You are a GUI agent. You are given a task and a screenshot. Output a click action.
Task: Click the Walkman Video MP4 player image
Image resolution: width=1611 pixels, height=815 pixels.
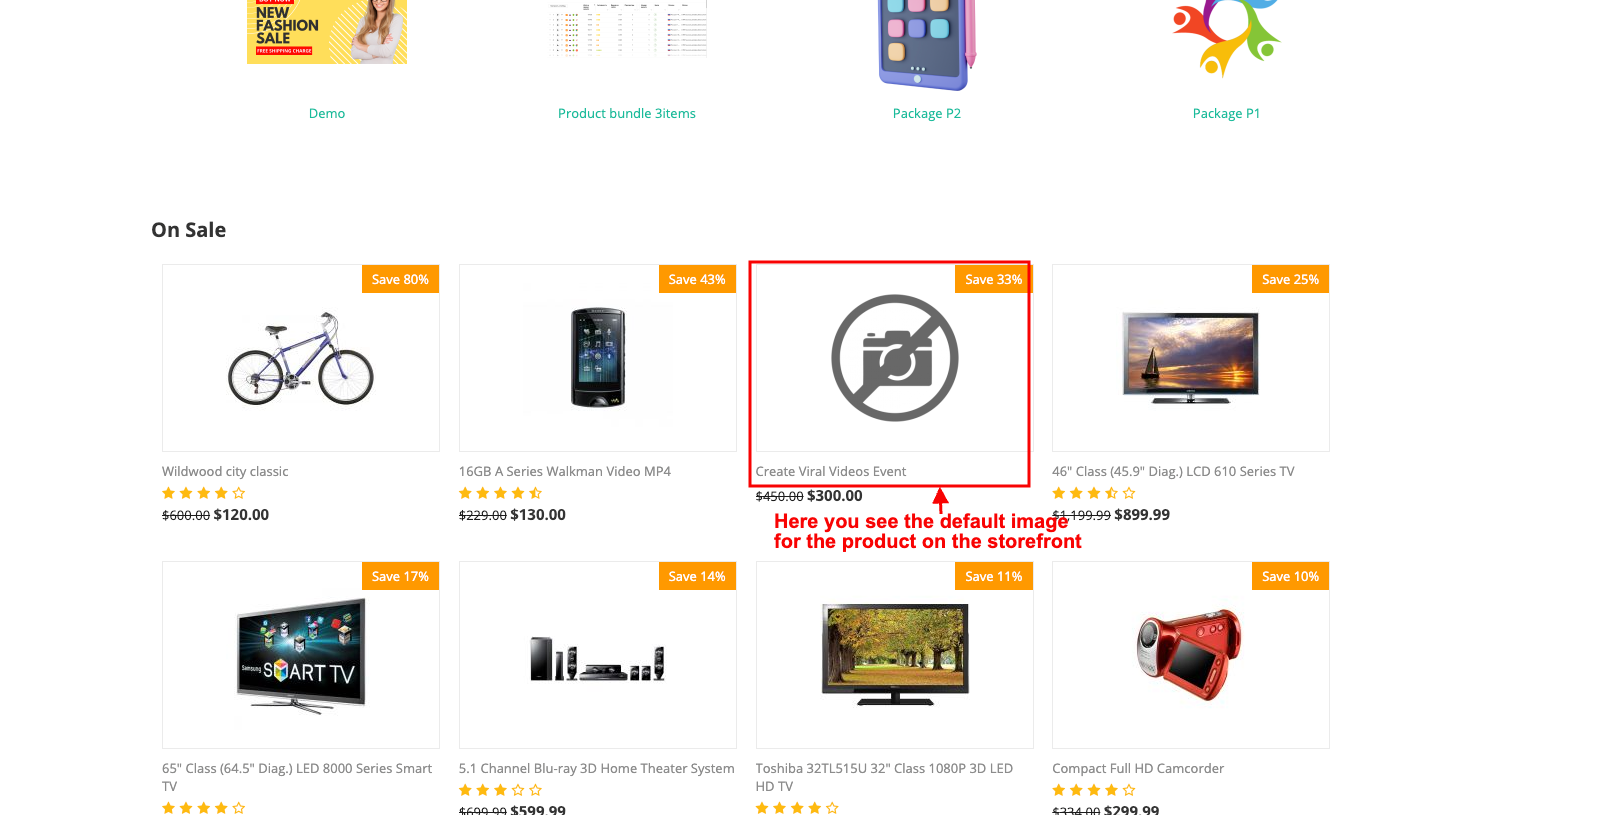click(x=598, y=358)
